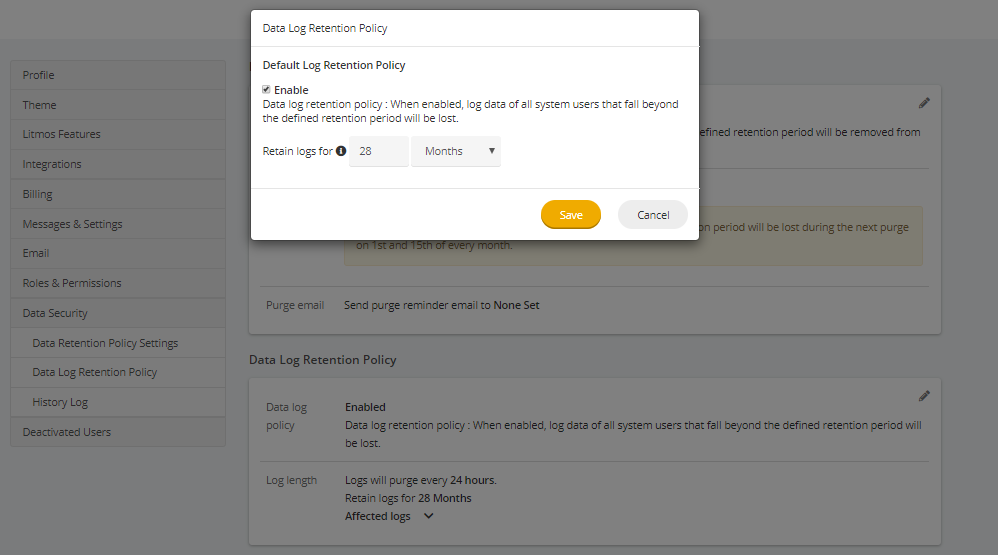Select Data Retention Policy Settings sub-item

[118, 343]
